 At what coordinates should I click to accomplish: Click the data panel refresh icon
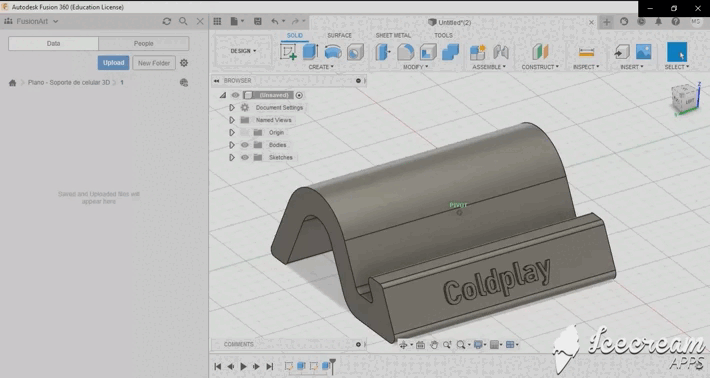click(x=167, y=21)
